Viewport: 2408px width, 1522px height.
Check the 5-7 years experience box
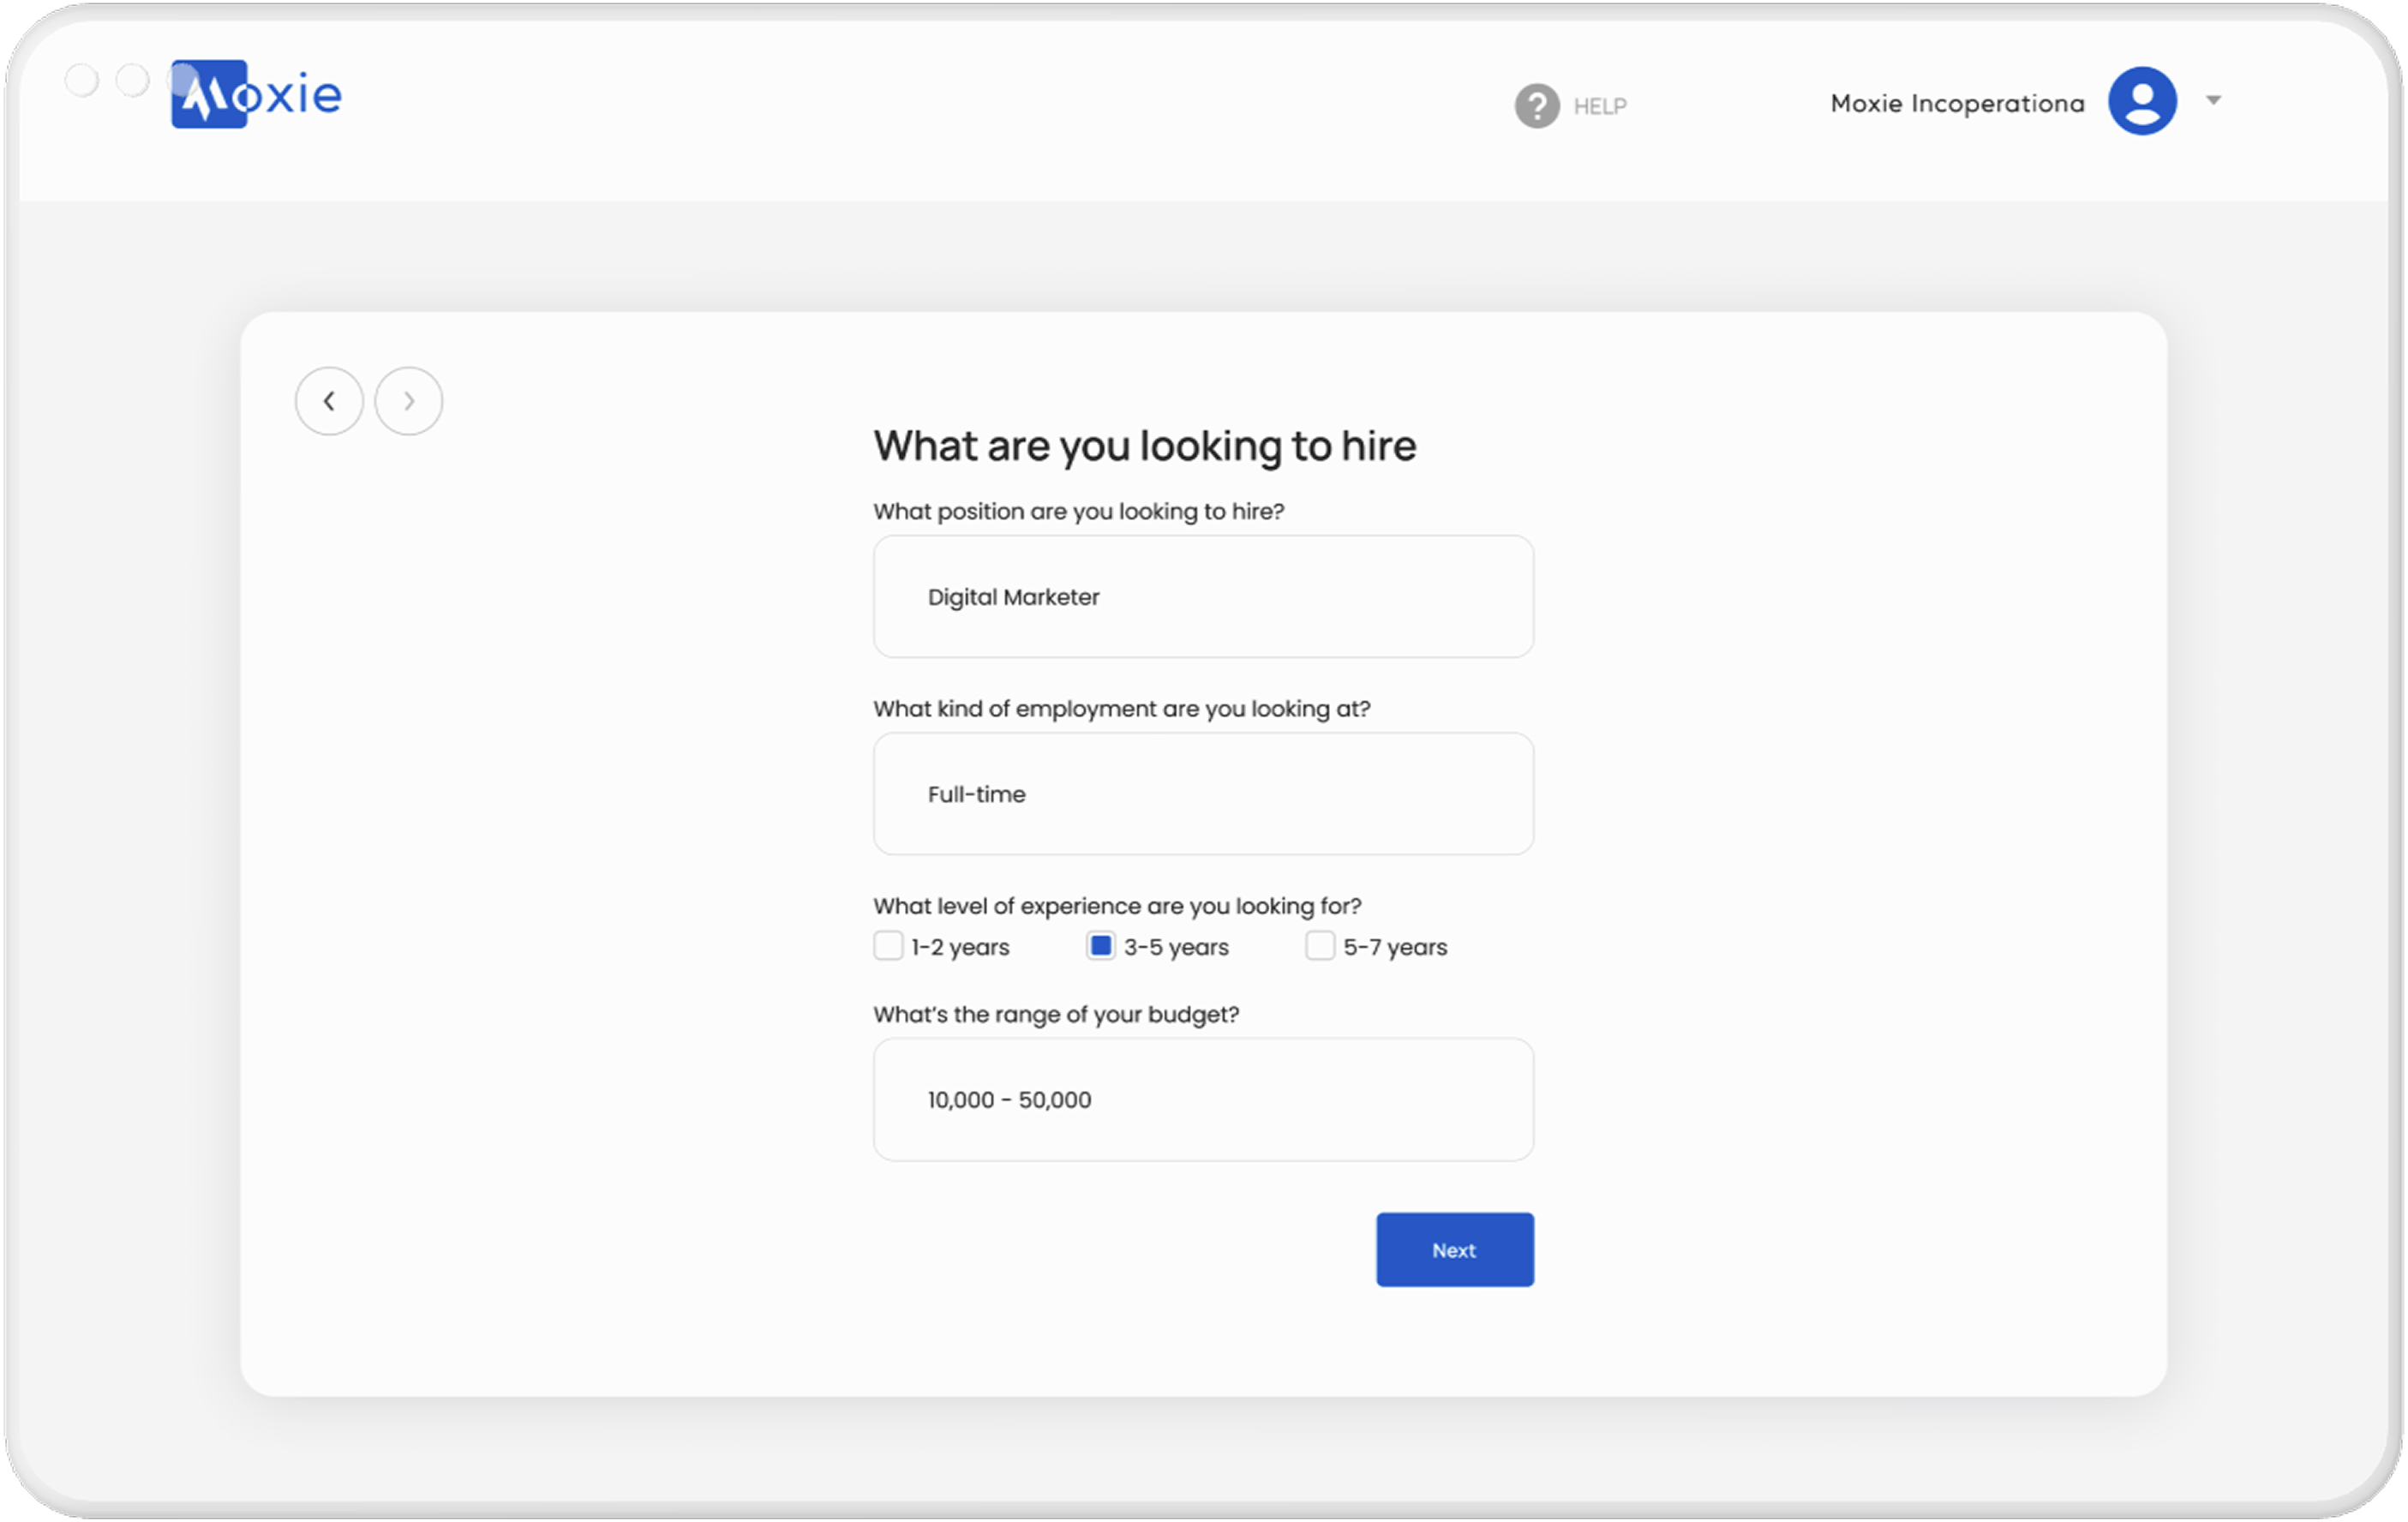click(1319, 946)
